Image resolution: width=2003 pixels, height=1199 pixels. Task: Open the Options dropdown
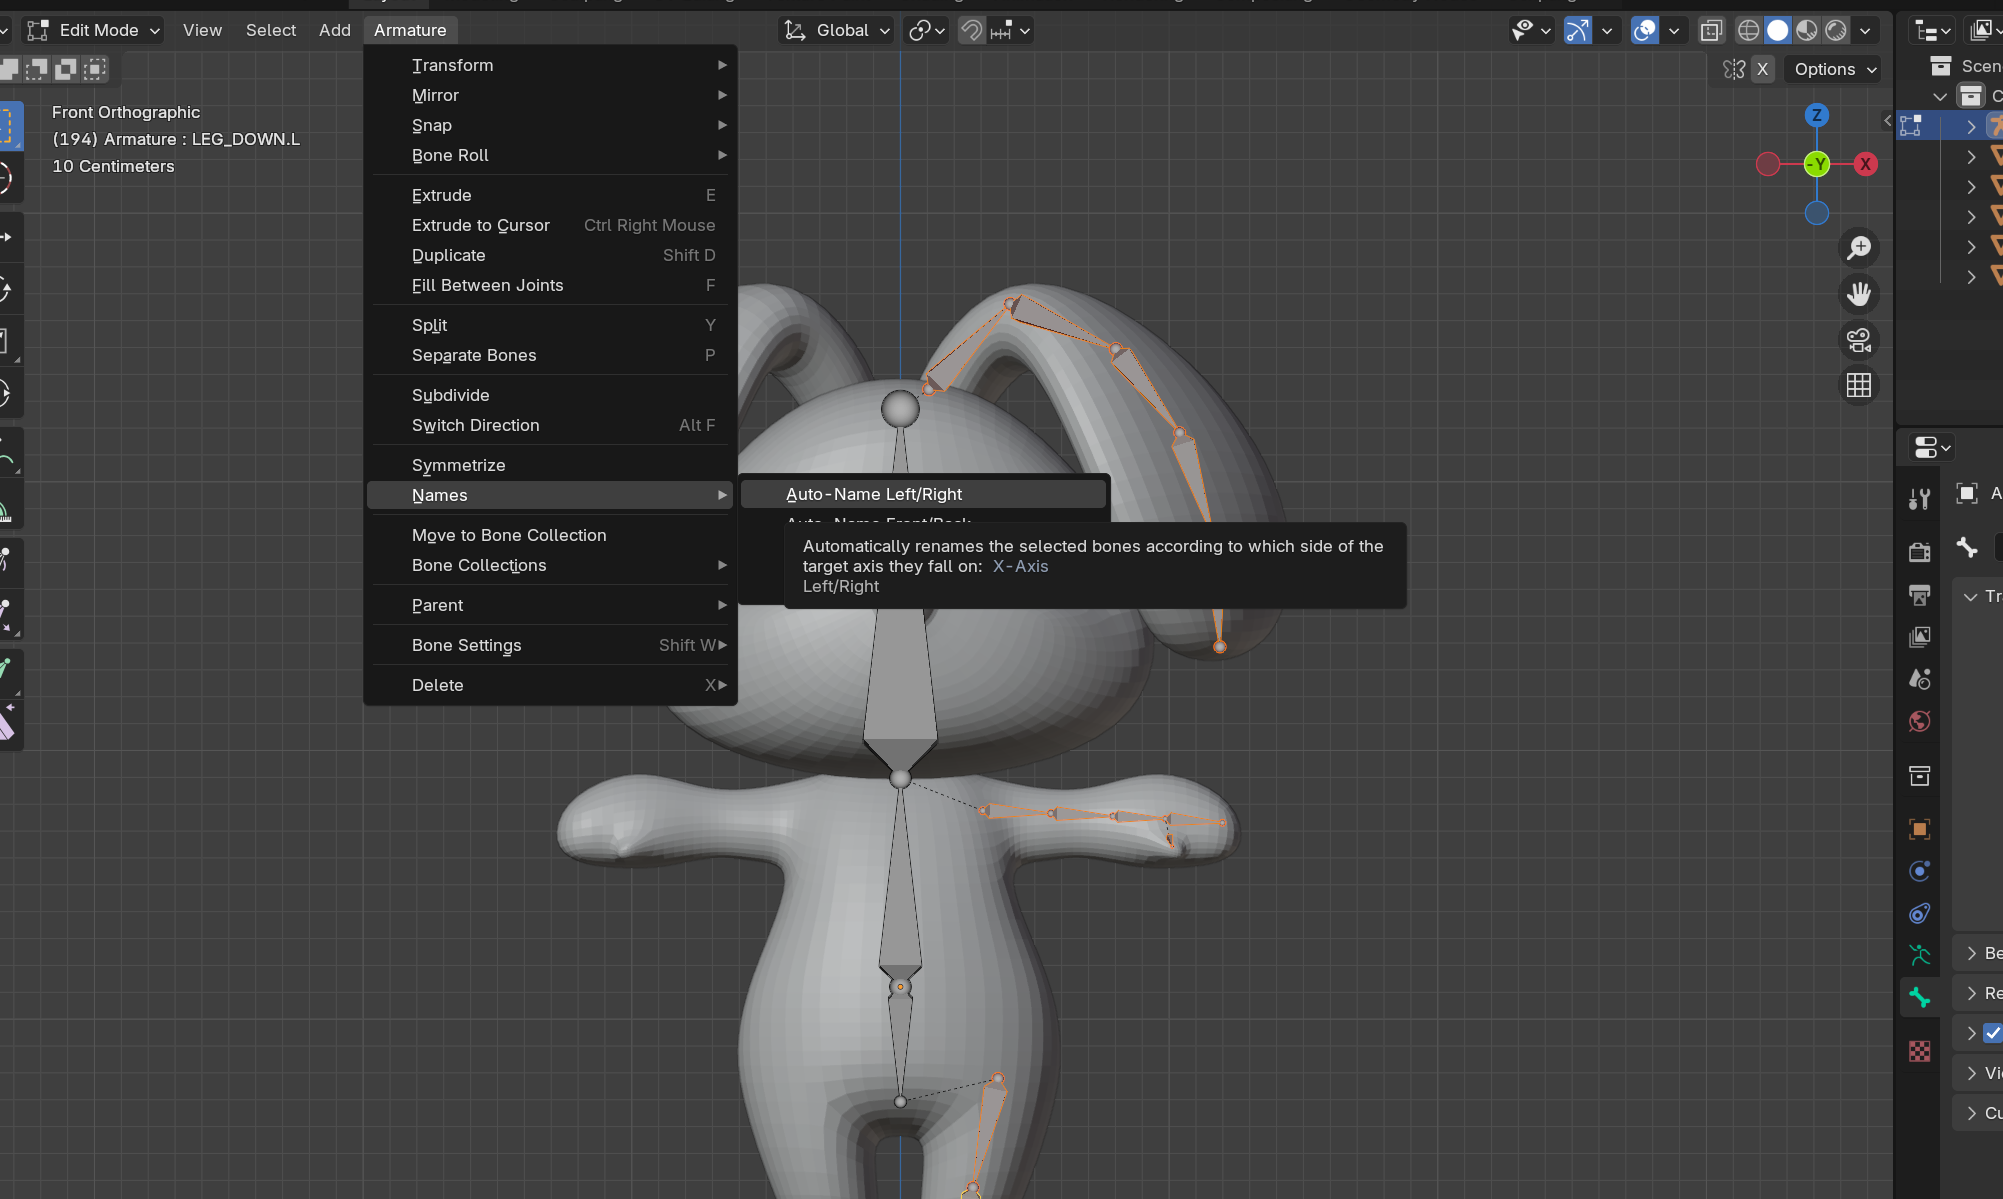pos(1834,69)
